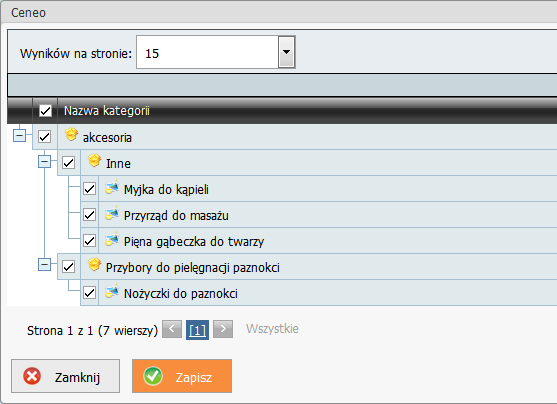Click the Myjka do kąpieli item icon

pos(112,187)
